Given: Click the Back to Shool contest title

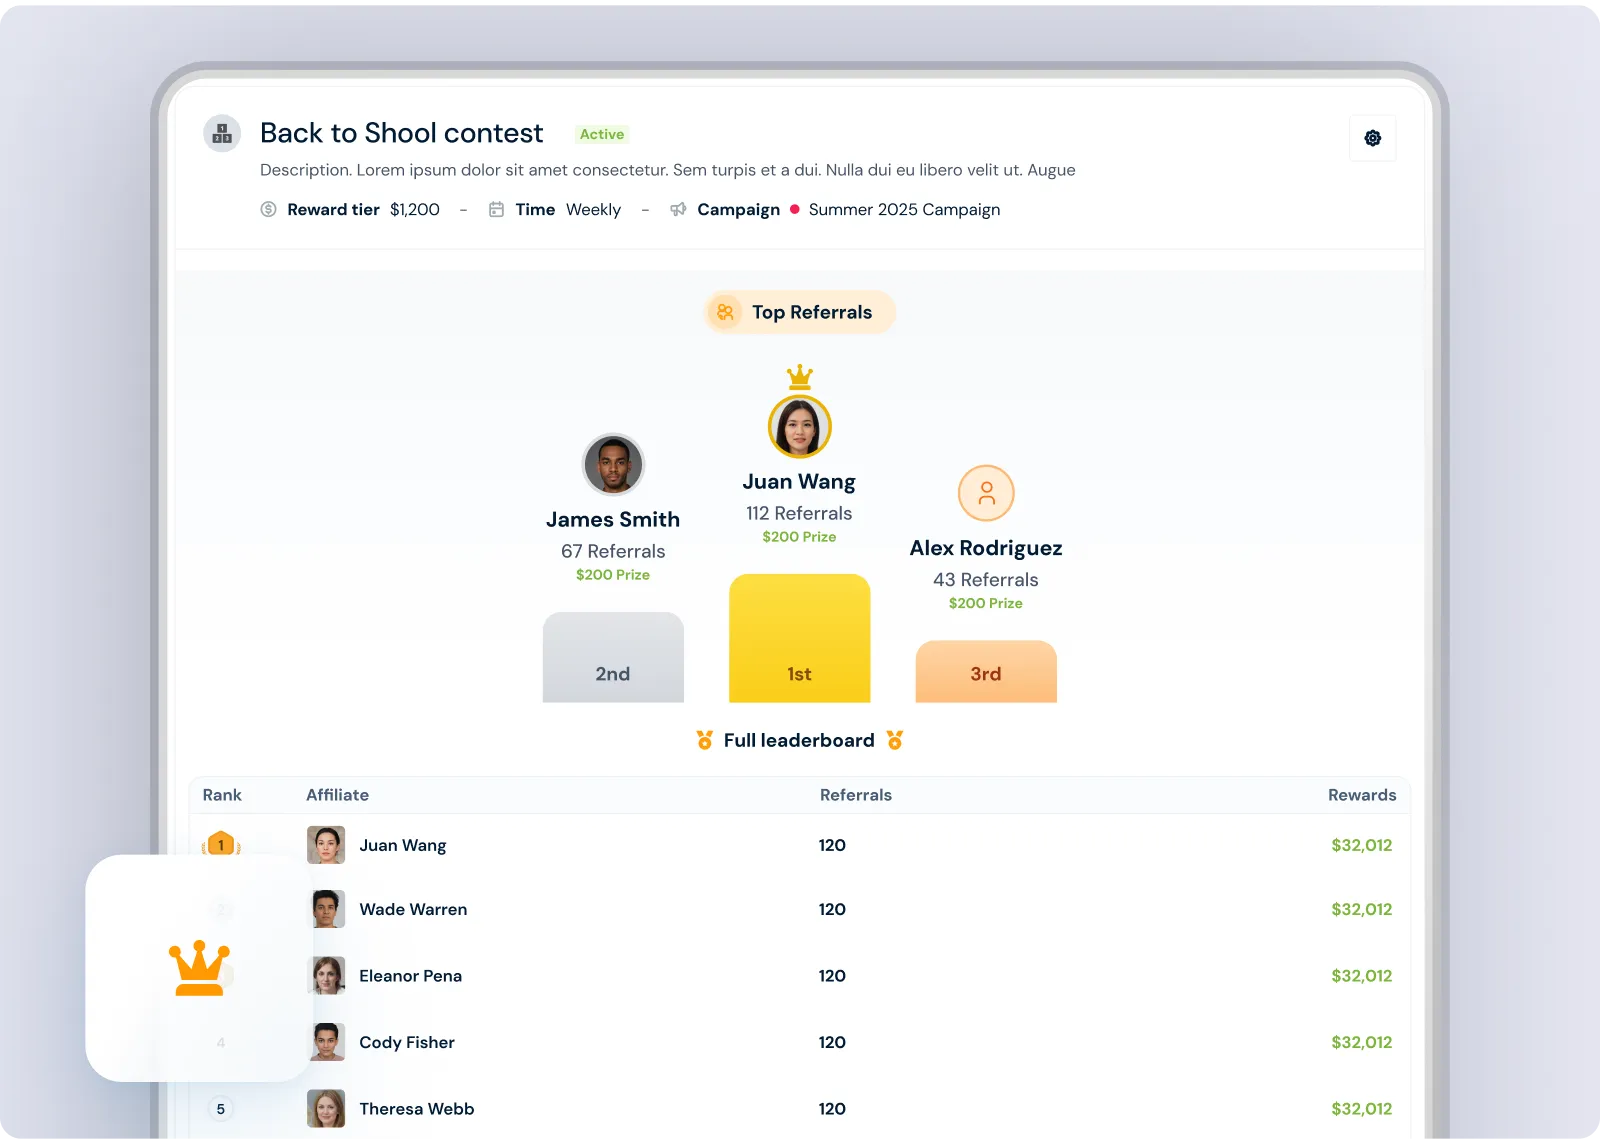Looking at the screenshot, I should pyautogui.click(x=402, y=133).
